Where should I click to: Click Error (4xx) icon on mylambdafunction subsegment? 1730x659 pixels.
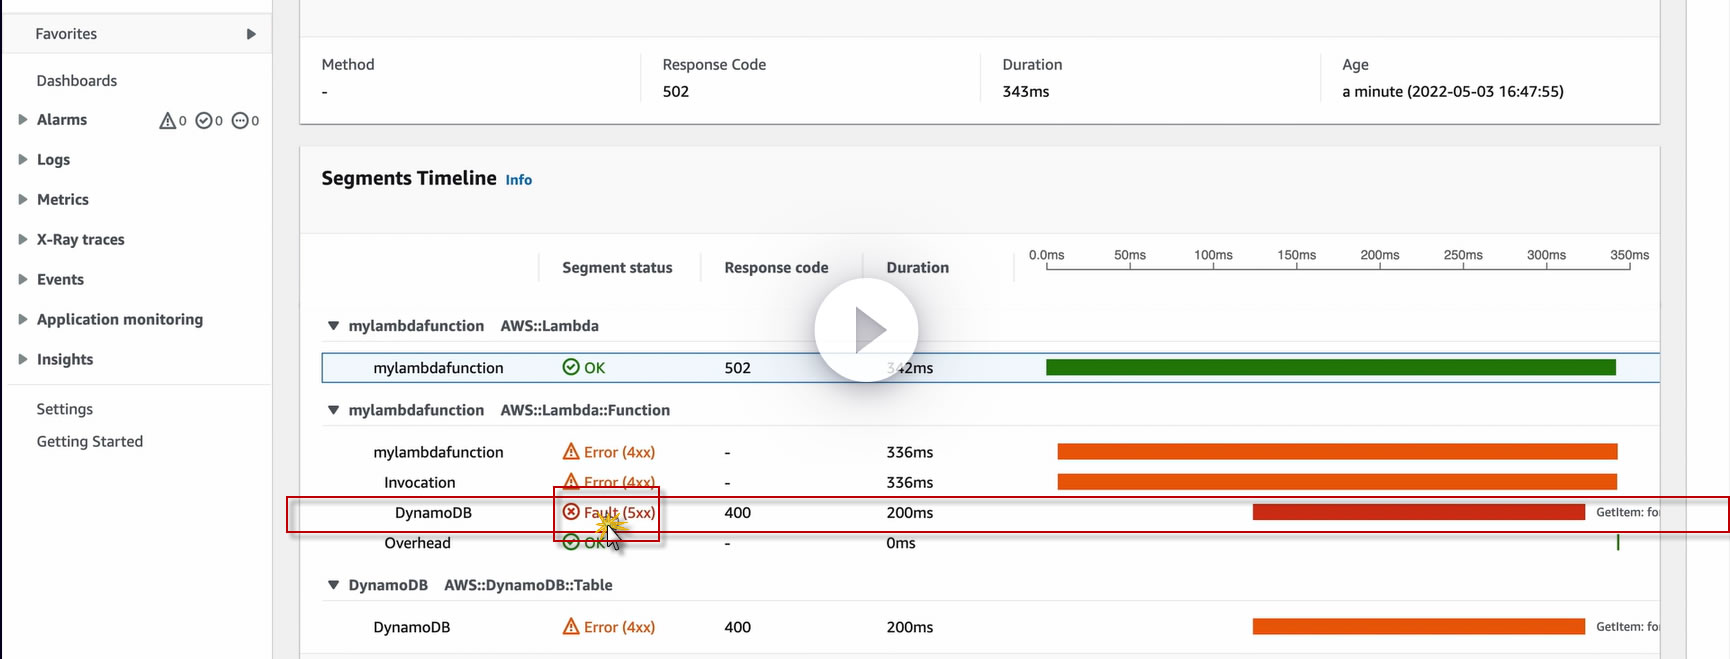(571, 452)
